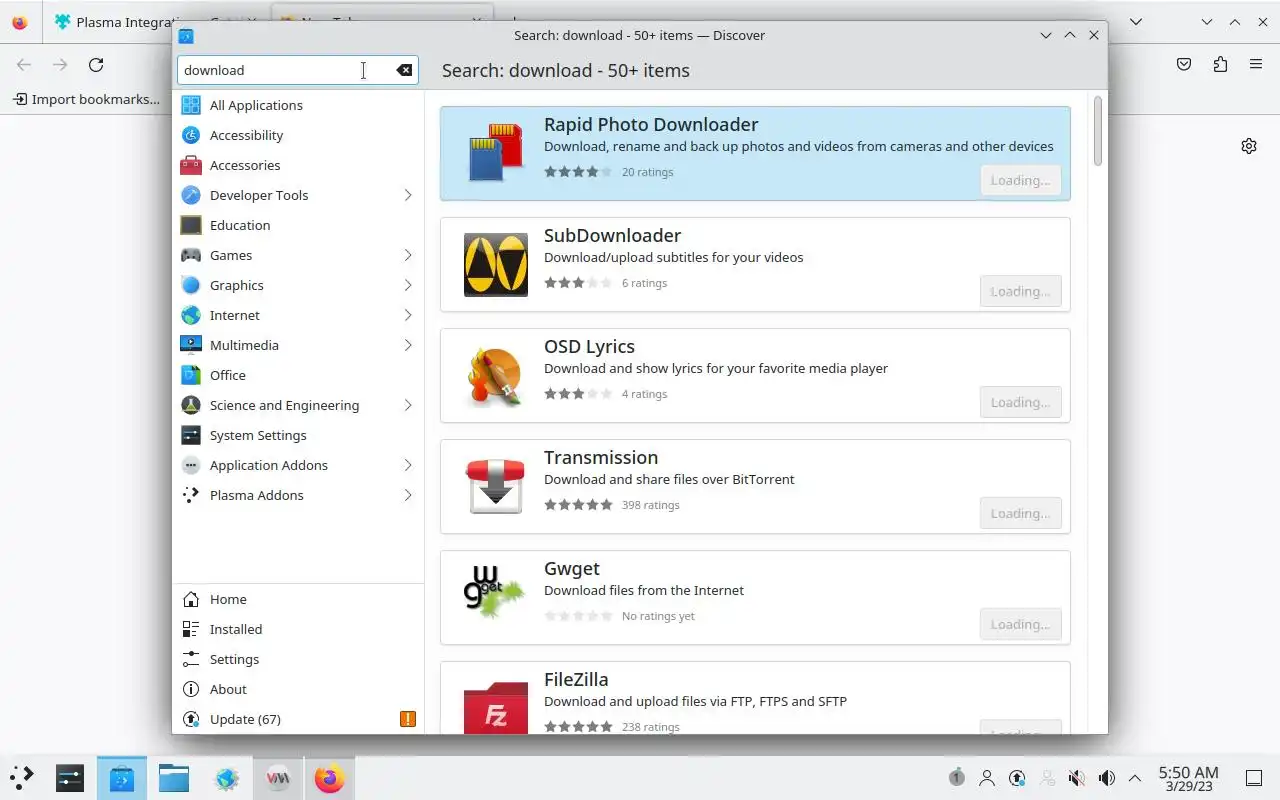The width and height of the screenshot is (1280, 800).
Task: Open System Settings from the taskbar
Action: [70, 777]
